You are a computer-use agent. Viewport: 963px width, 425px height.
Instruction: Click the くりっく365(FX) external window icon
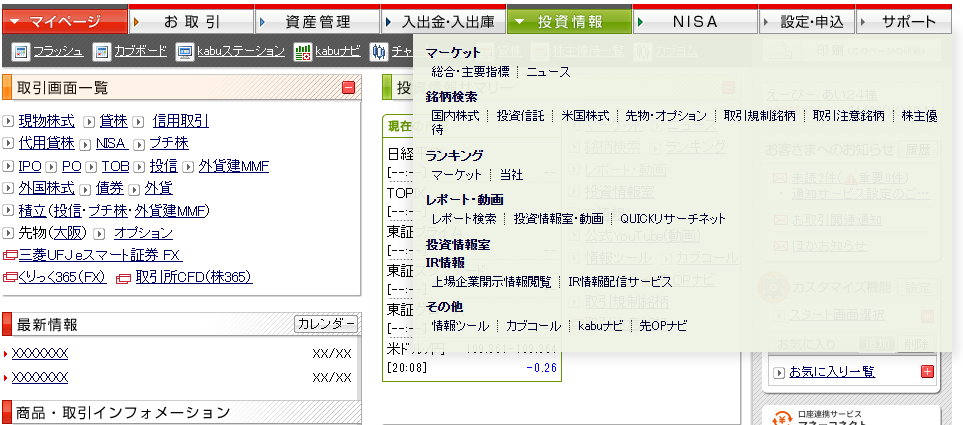[10, 278]
